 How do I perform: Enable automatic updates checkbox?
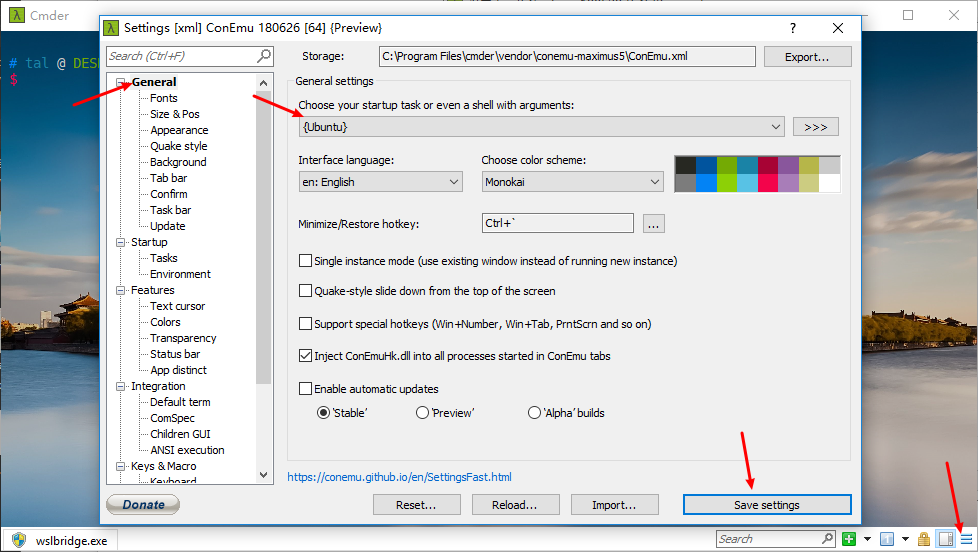(305, 389)
